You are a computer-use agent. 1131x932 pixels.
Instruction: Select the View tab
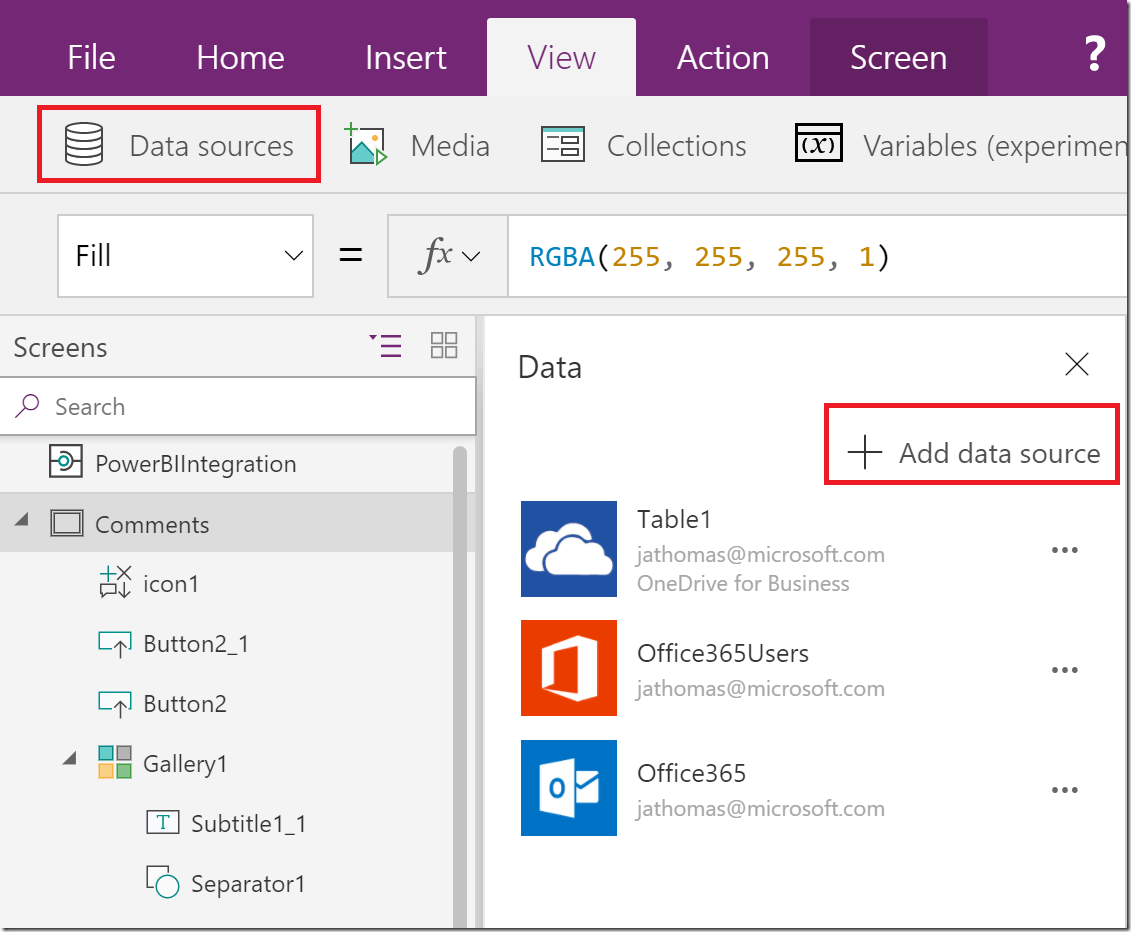pos(561,58)
